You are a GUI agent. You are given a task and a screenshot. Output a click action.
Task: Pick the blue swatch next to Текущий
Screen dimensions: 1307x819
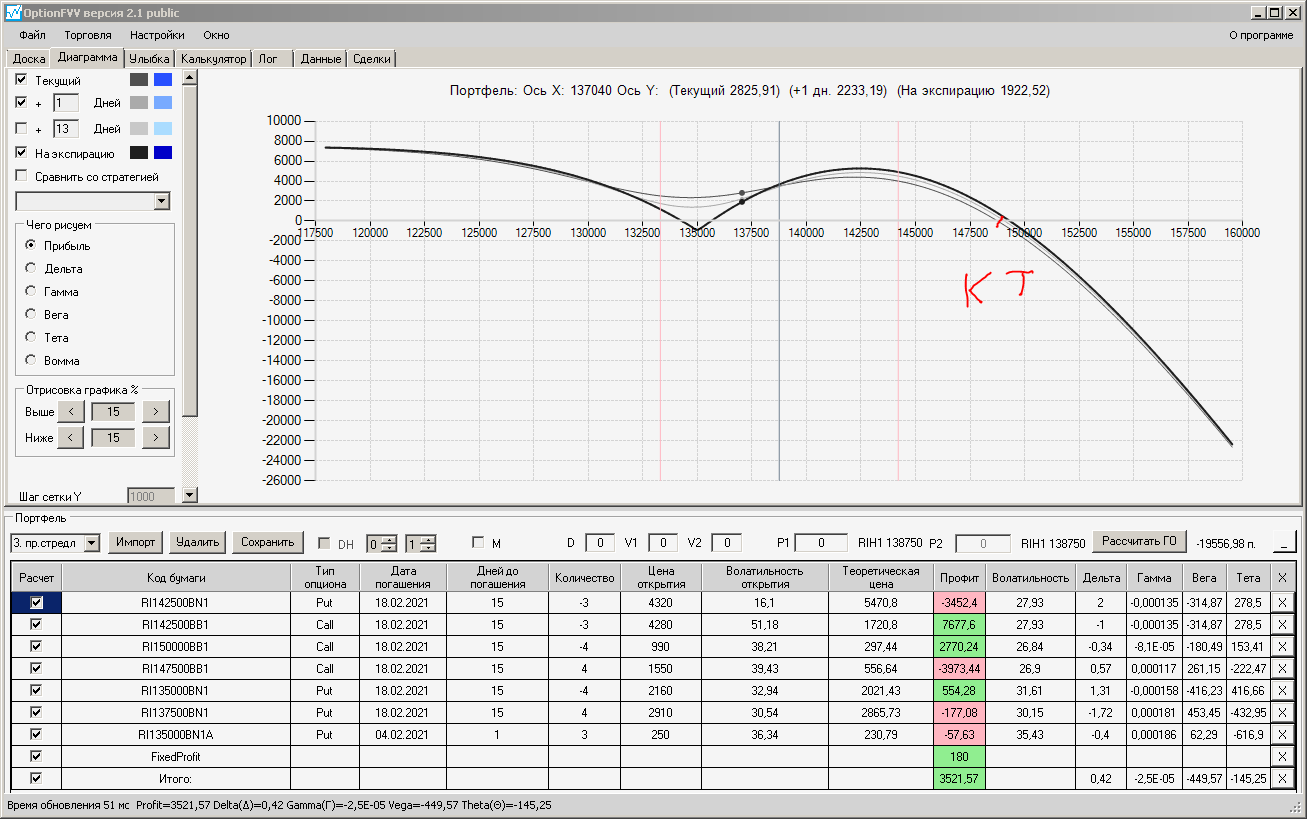tap(163, 80)
